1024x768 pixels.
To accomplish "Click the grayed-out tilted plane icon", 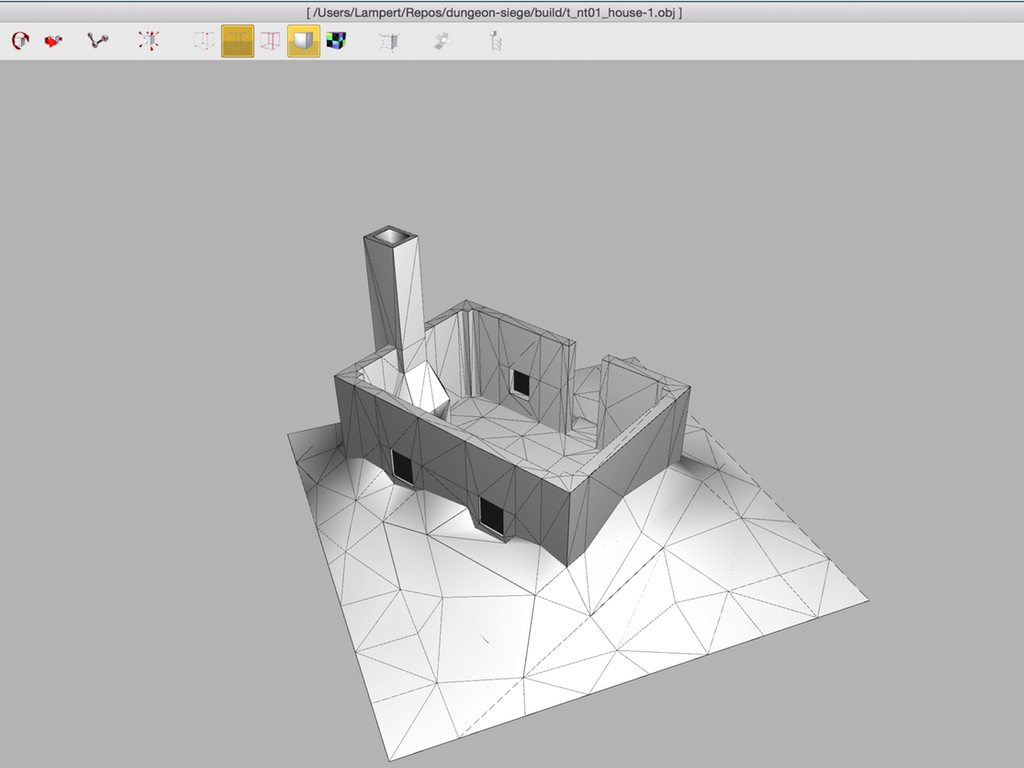I will 441,41.
